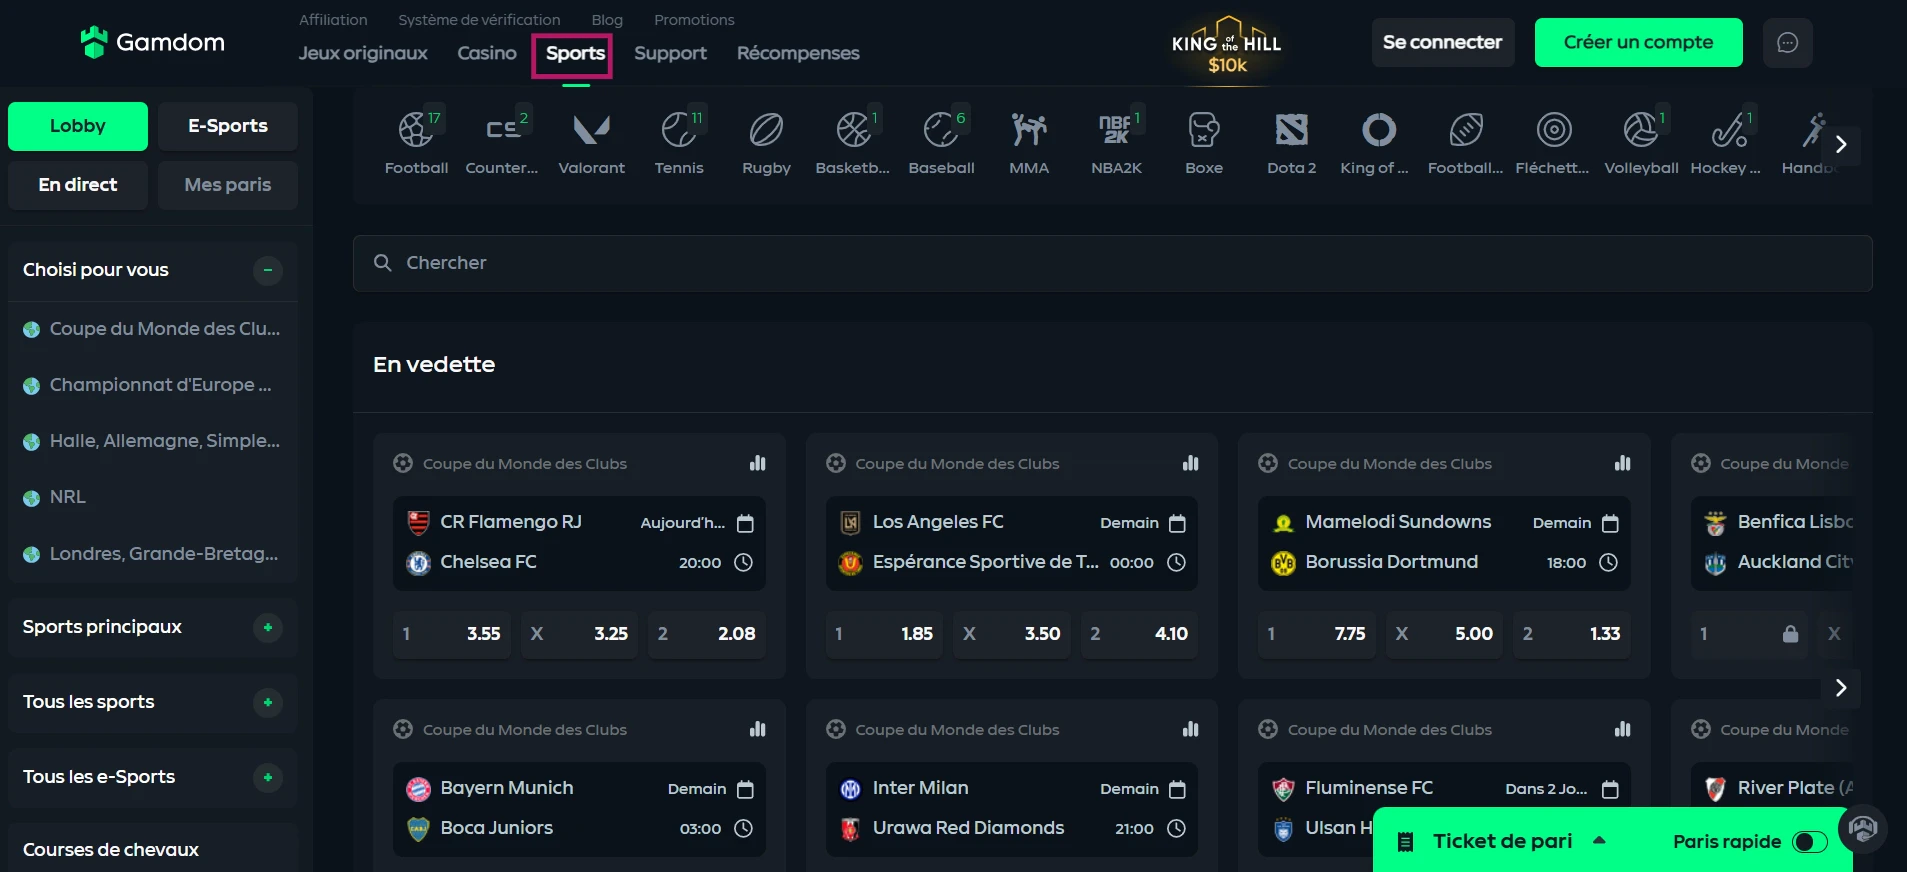
Task: Open the Système de vérification link
Action: 479,20
